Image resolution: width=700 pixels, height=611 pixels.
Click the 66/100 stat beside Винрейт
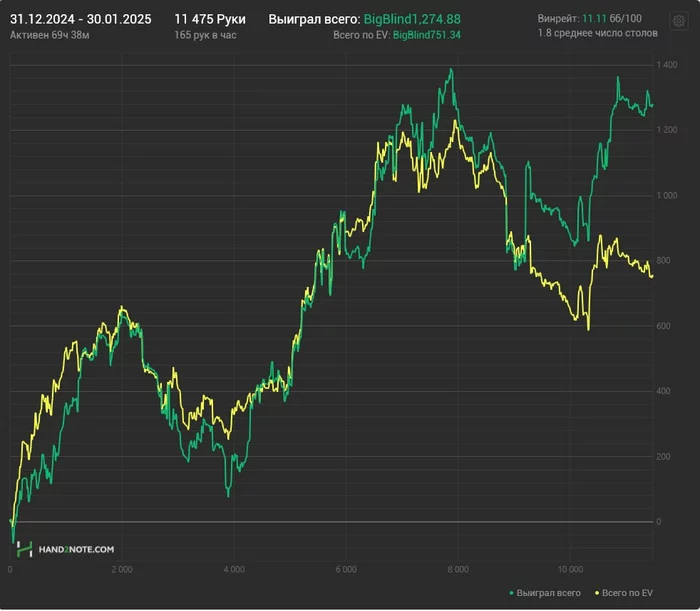pyautogui.click(x=627, y=19)
